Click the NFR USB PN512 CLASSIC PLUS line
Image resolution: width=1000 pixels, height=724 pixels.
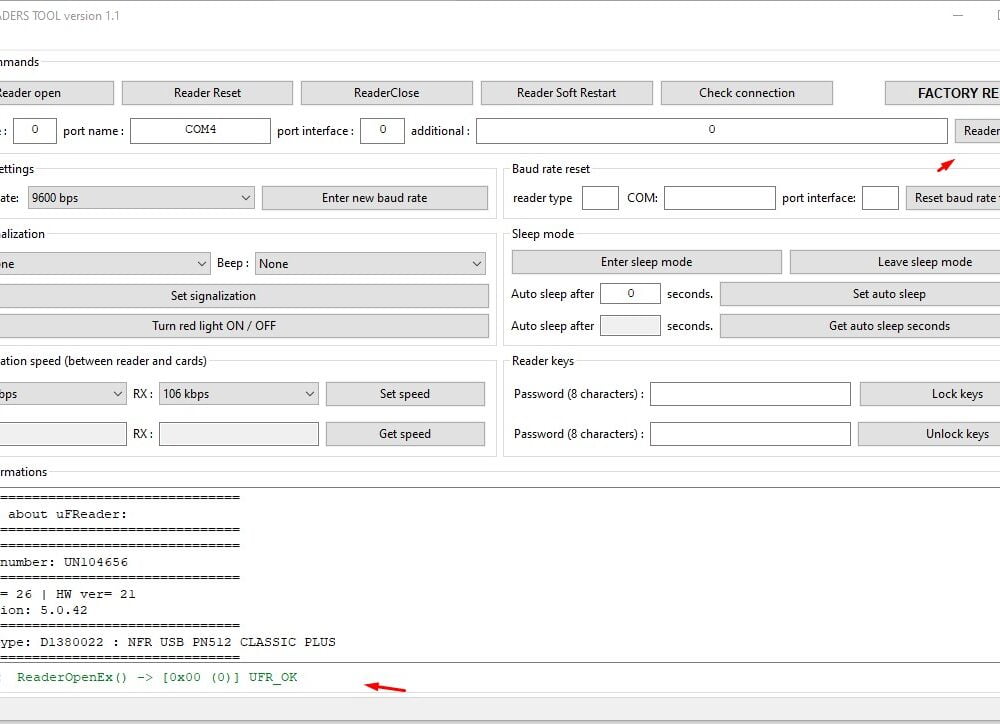tap(168, 642)
